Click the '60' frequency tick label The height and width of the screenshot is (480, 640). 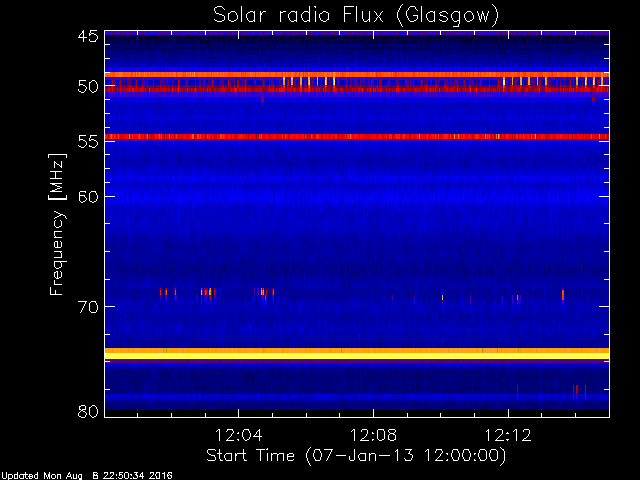tap(88, 197)
